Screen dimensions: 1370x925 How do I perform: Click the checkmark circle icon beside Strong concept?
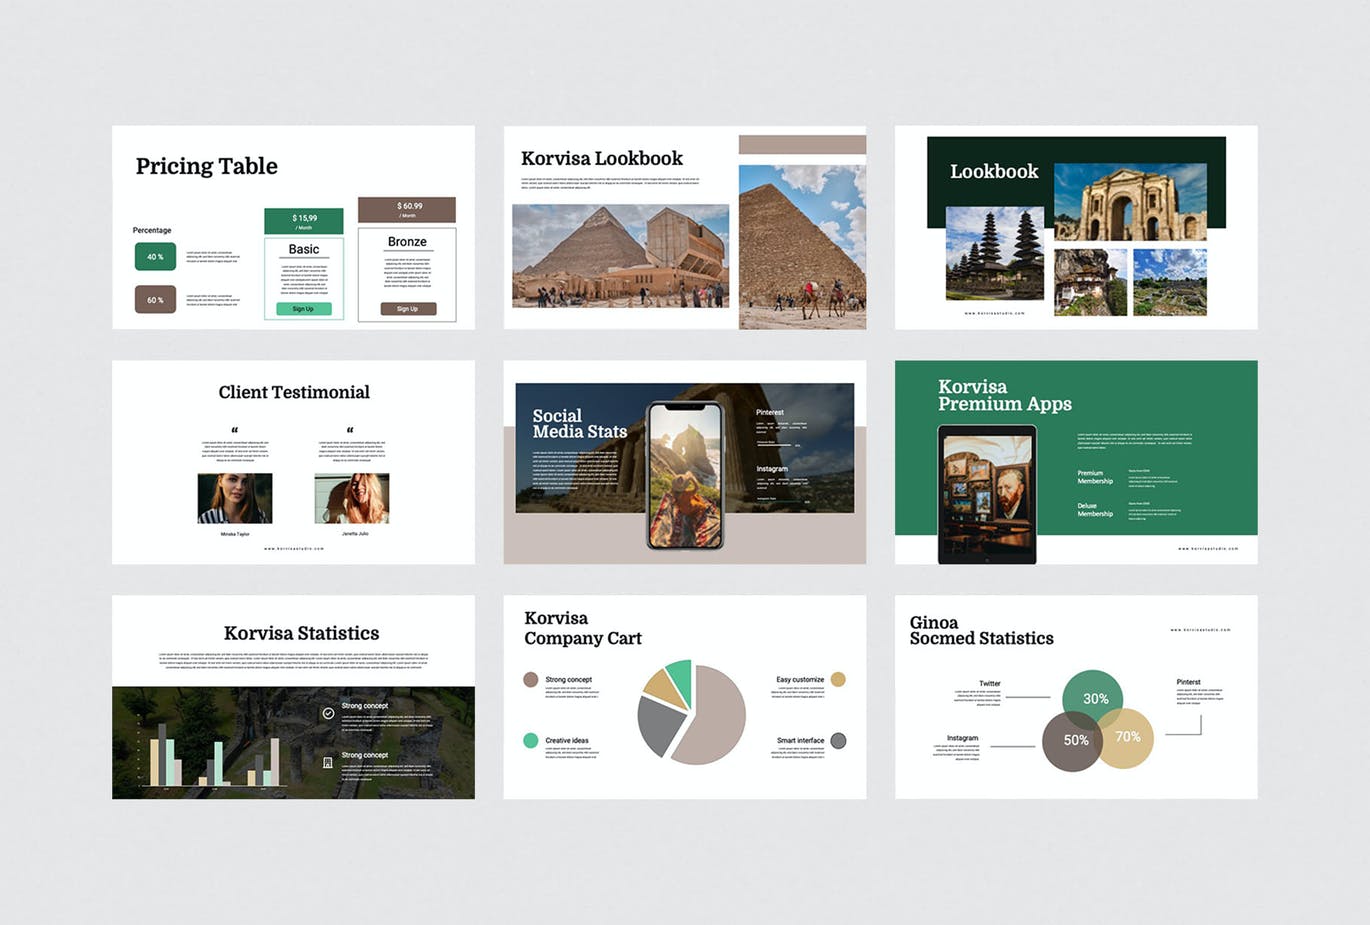pos(328,713)
